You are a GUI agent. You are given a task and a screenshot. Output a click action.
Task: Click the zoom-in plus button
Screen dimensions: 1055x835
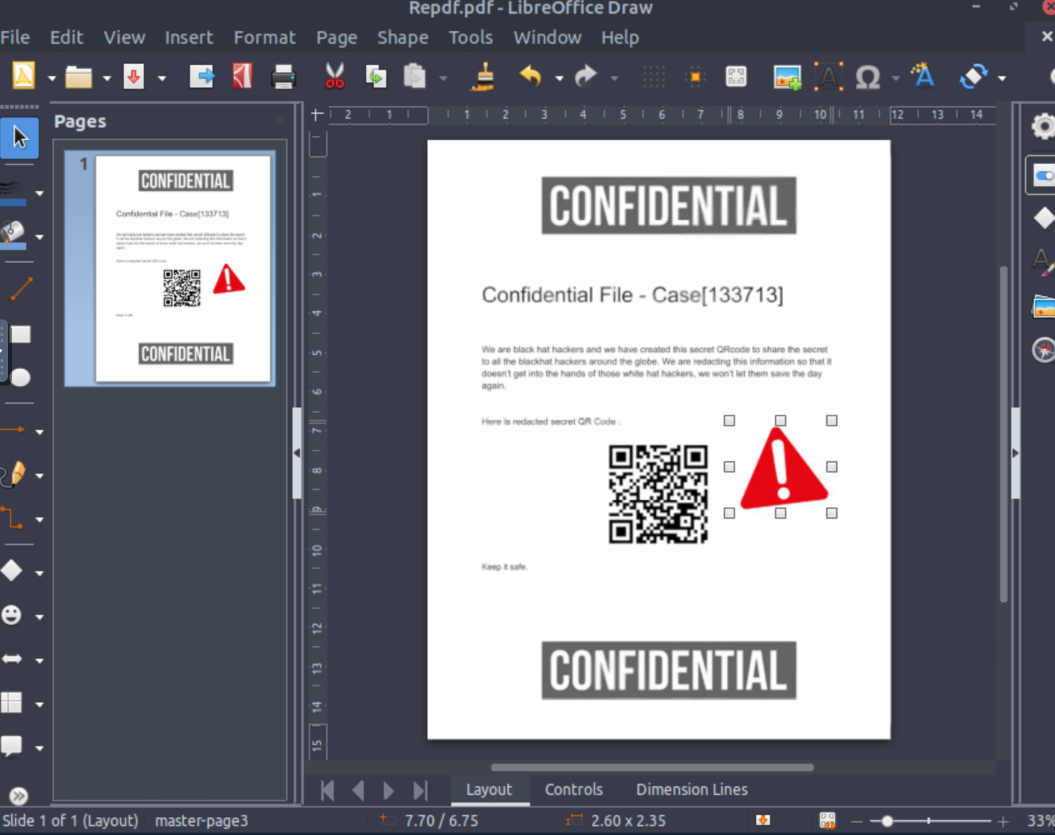tap(1003, 821)
